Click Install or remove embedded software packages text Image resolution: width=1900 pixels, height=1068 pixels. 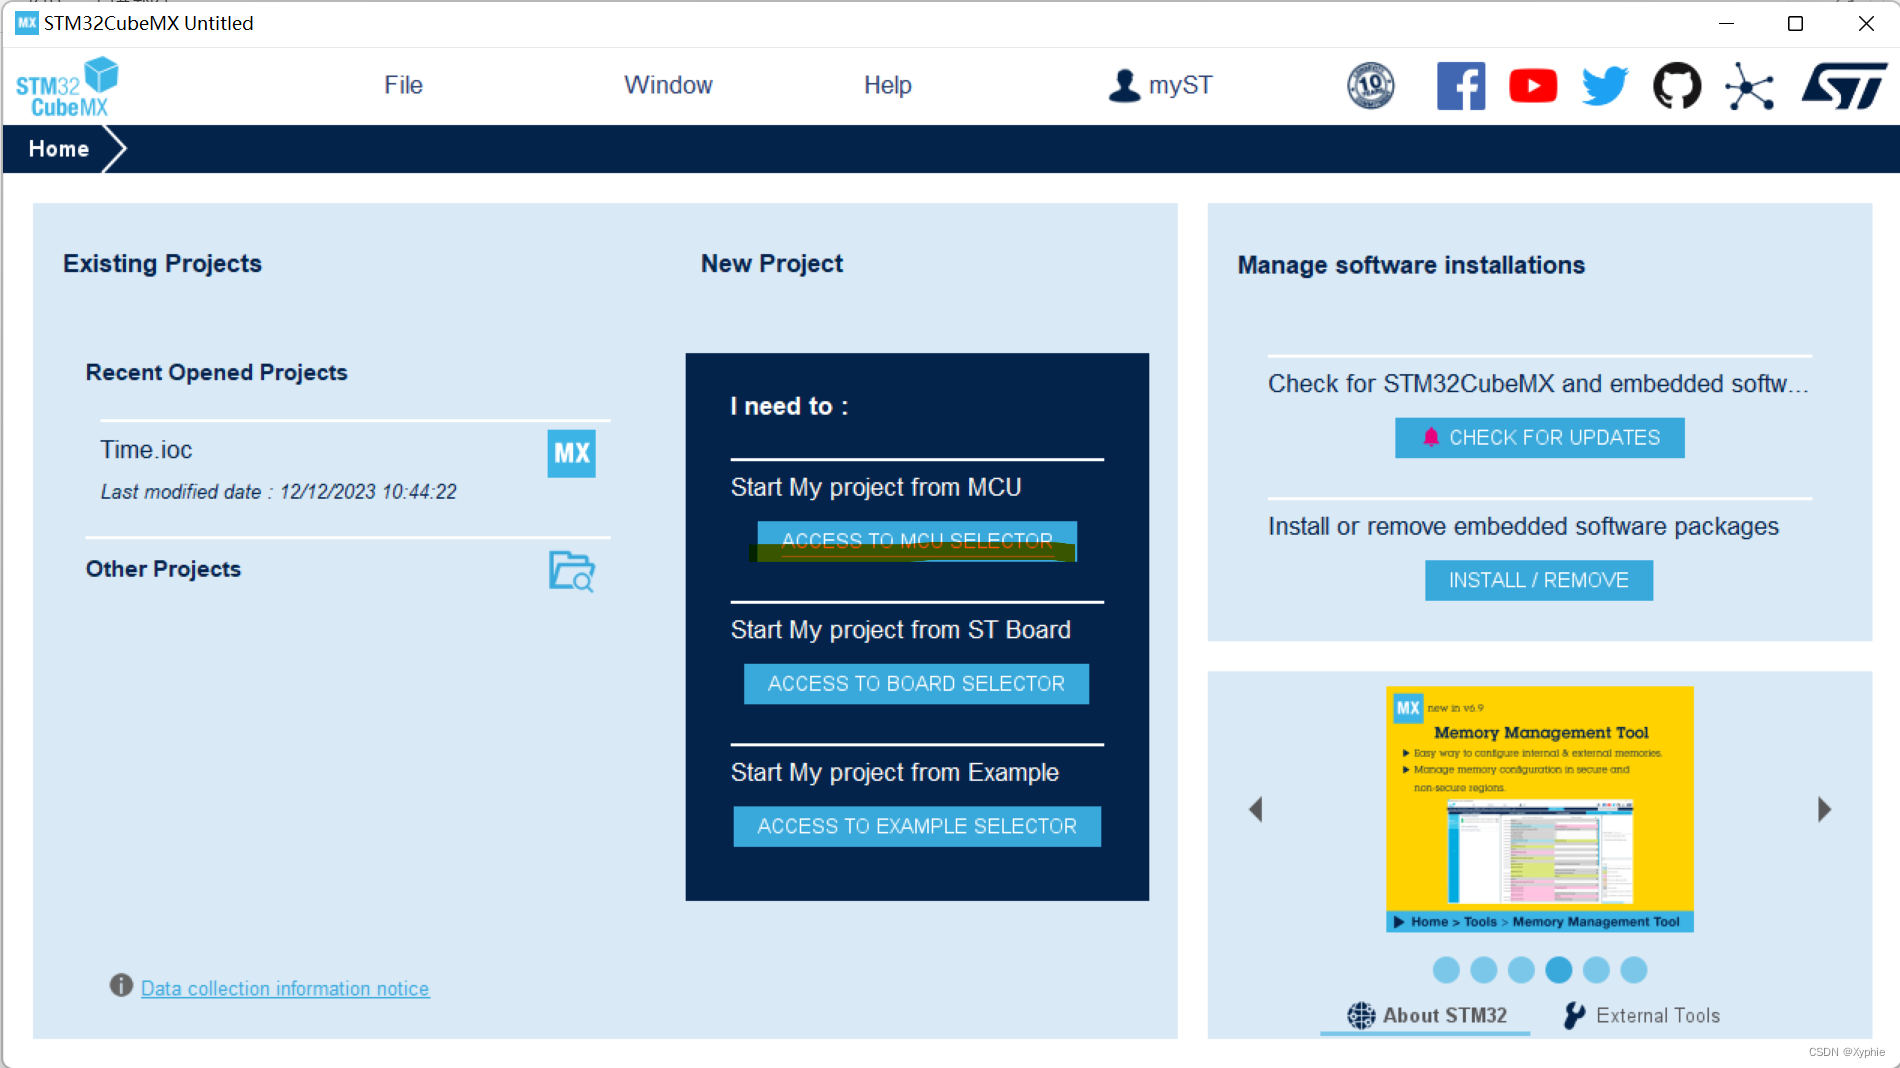pyautogui.click(x=1523, y=526)
